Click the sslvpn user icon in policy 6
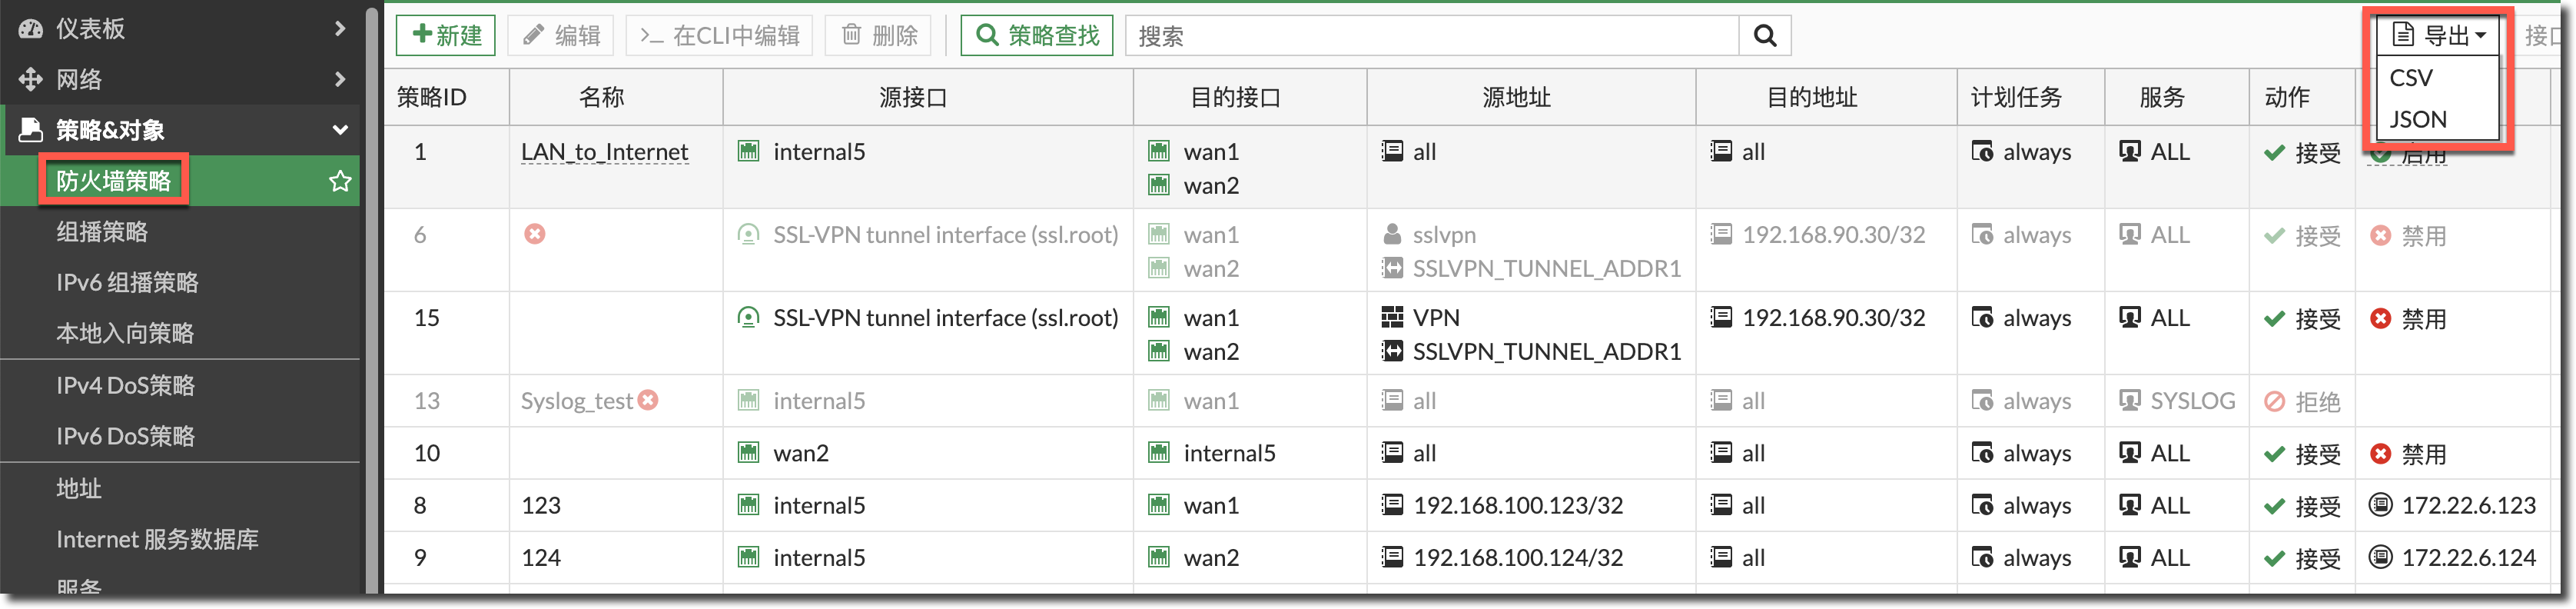The height and width of the screenshot is (609, 2576). [x=1392, y=234]
